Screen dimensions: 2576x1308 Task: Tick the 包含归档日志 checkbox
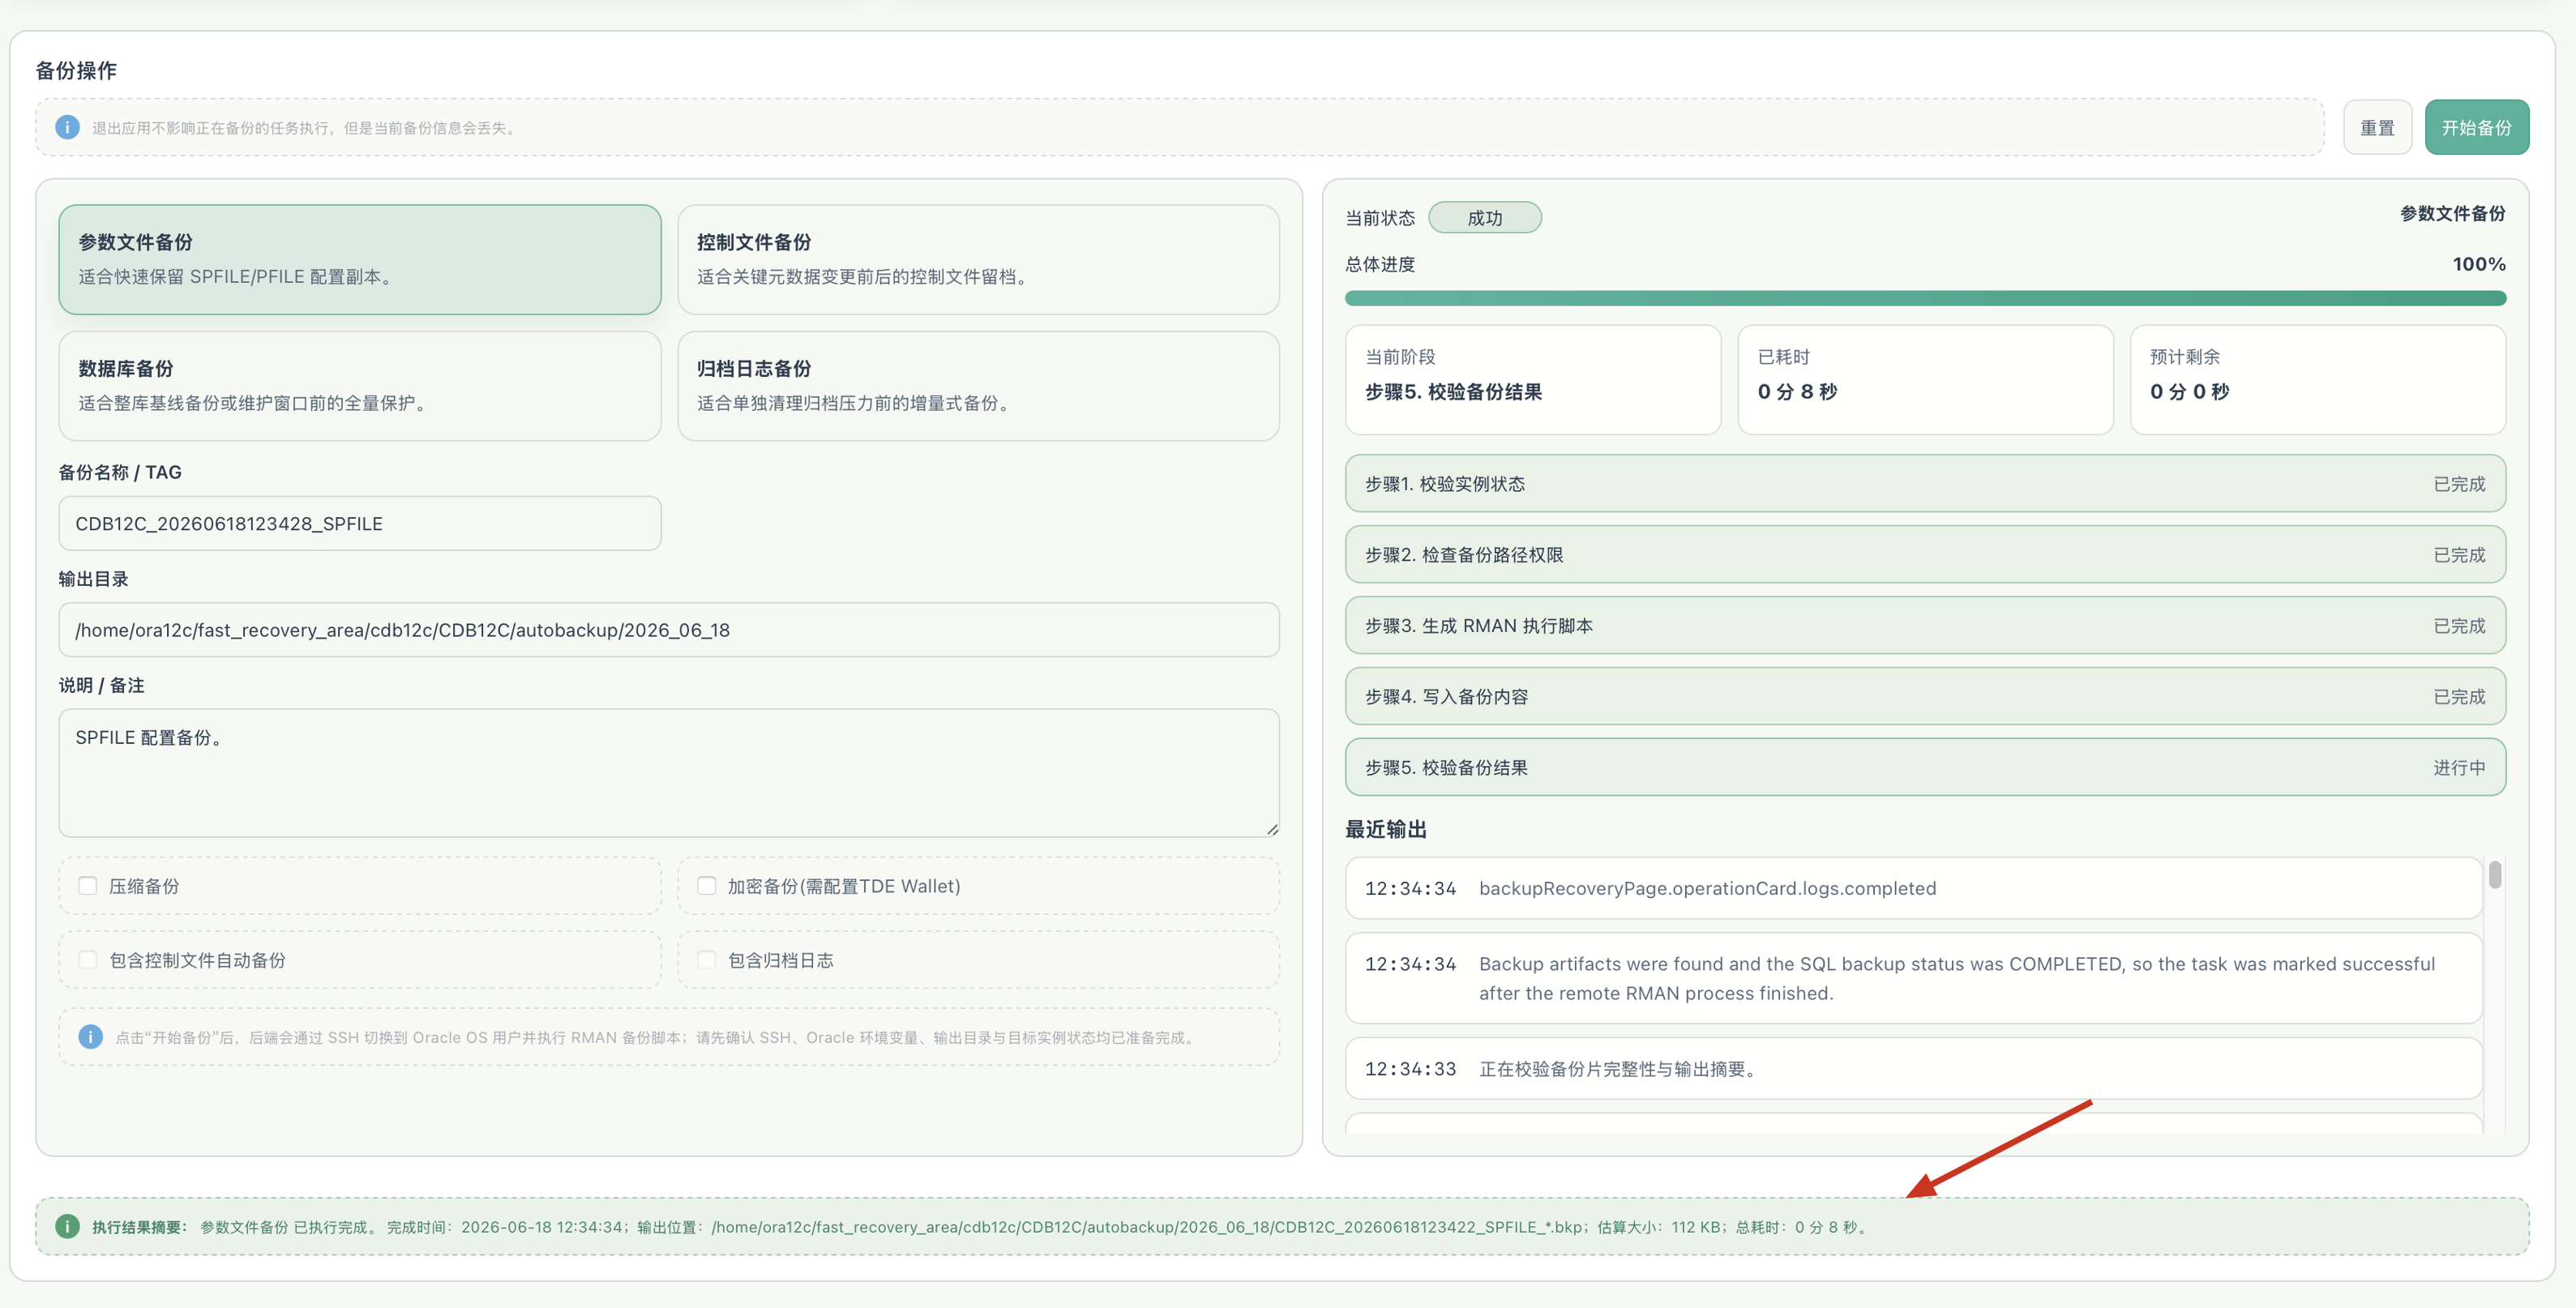[707, 960]
